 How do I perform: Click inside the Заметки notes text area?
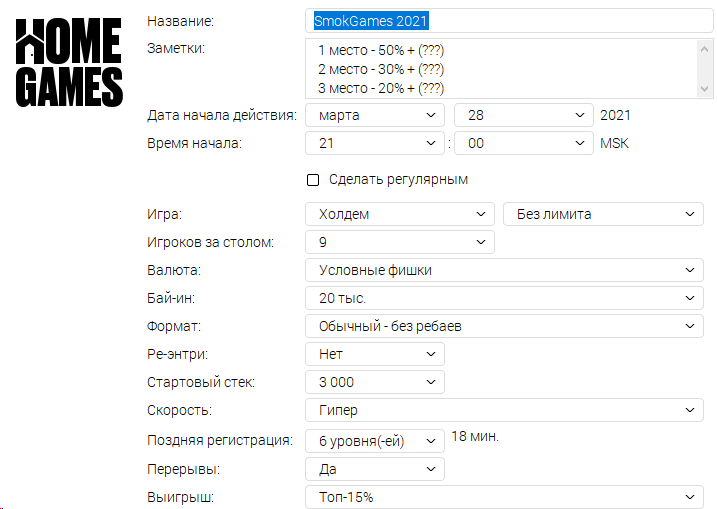[x=501, y=69]
